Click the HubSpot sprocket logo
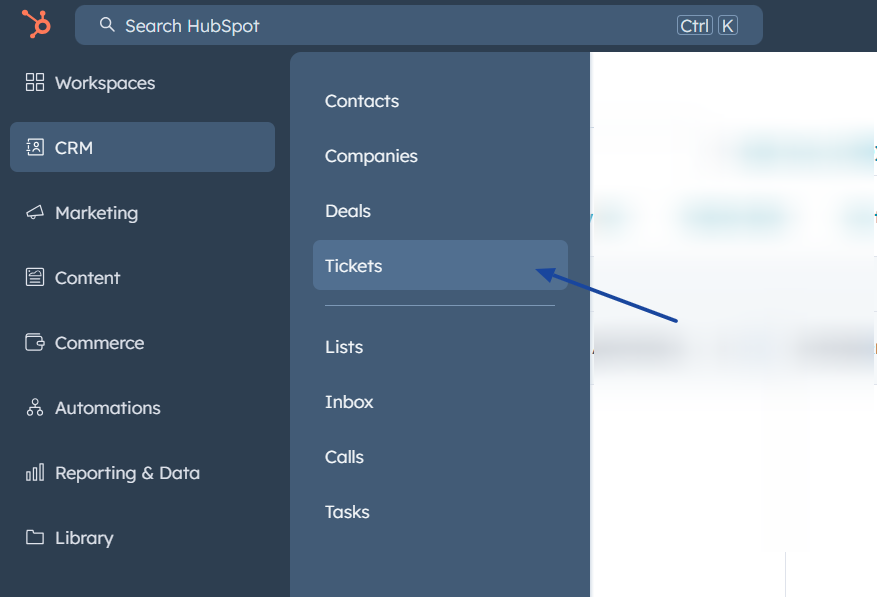Screen dimensions: 877x597 [x=37, y=24]
